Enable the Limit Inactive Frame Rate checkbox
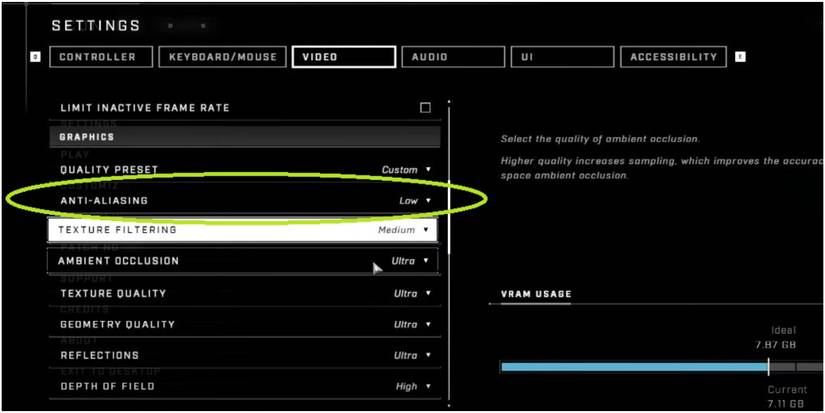Screen dimensions: 825x413 pos(425,108)
